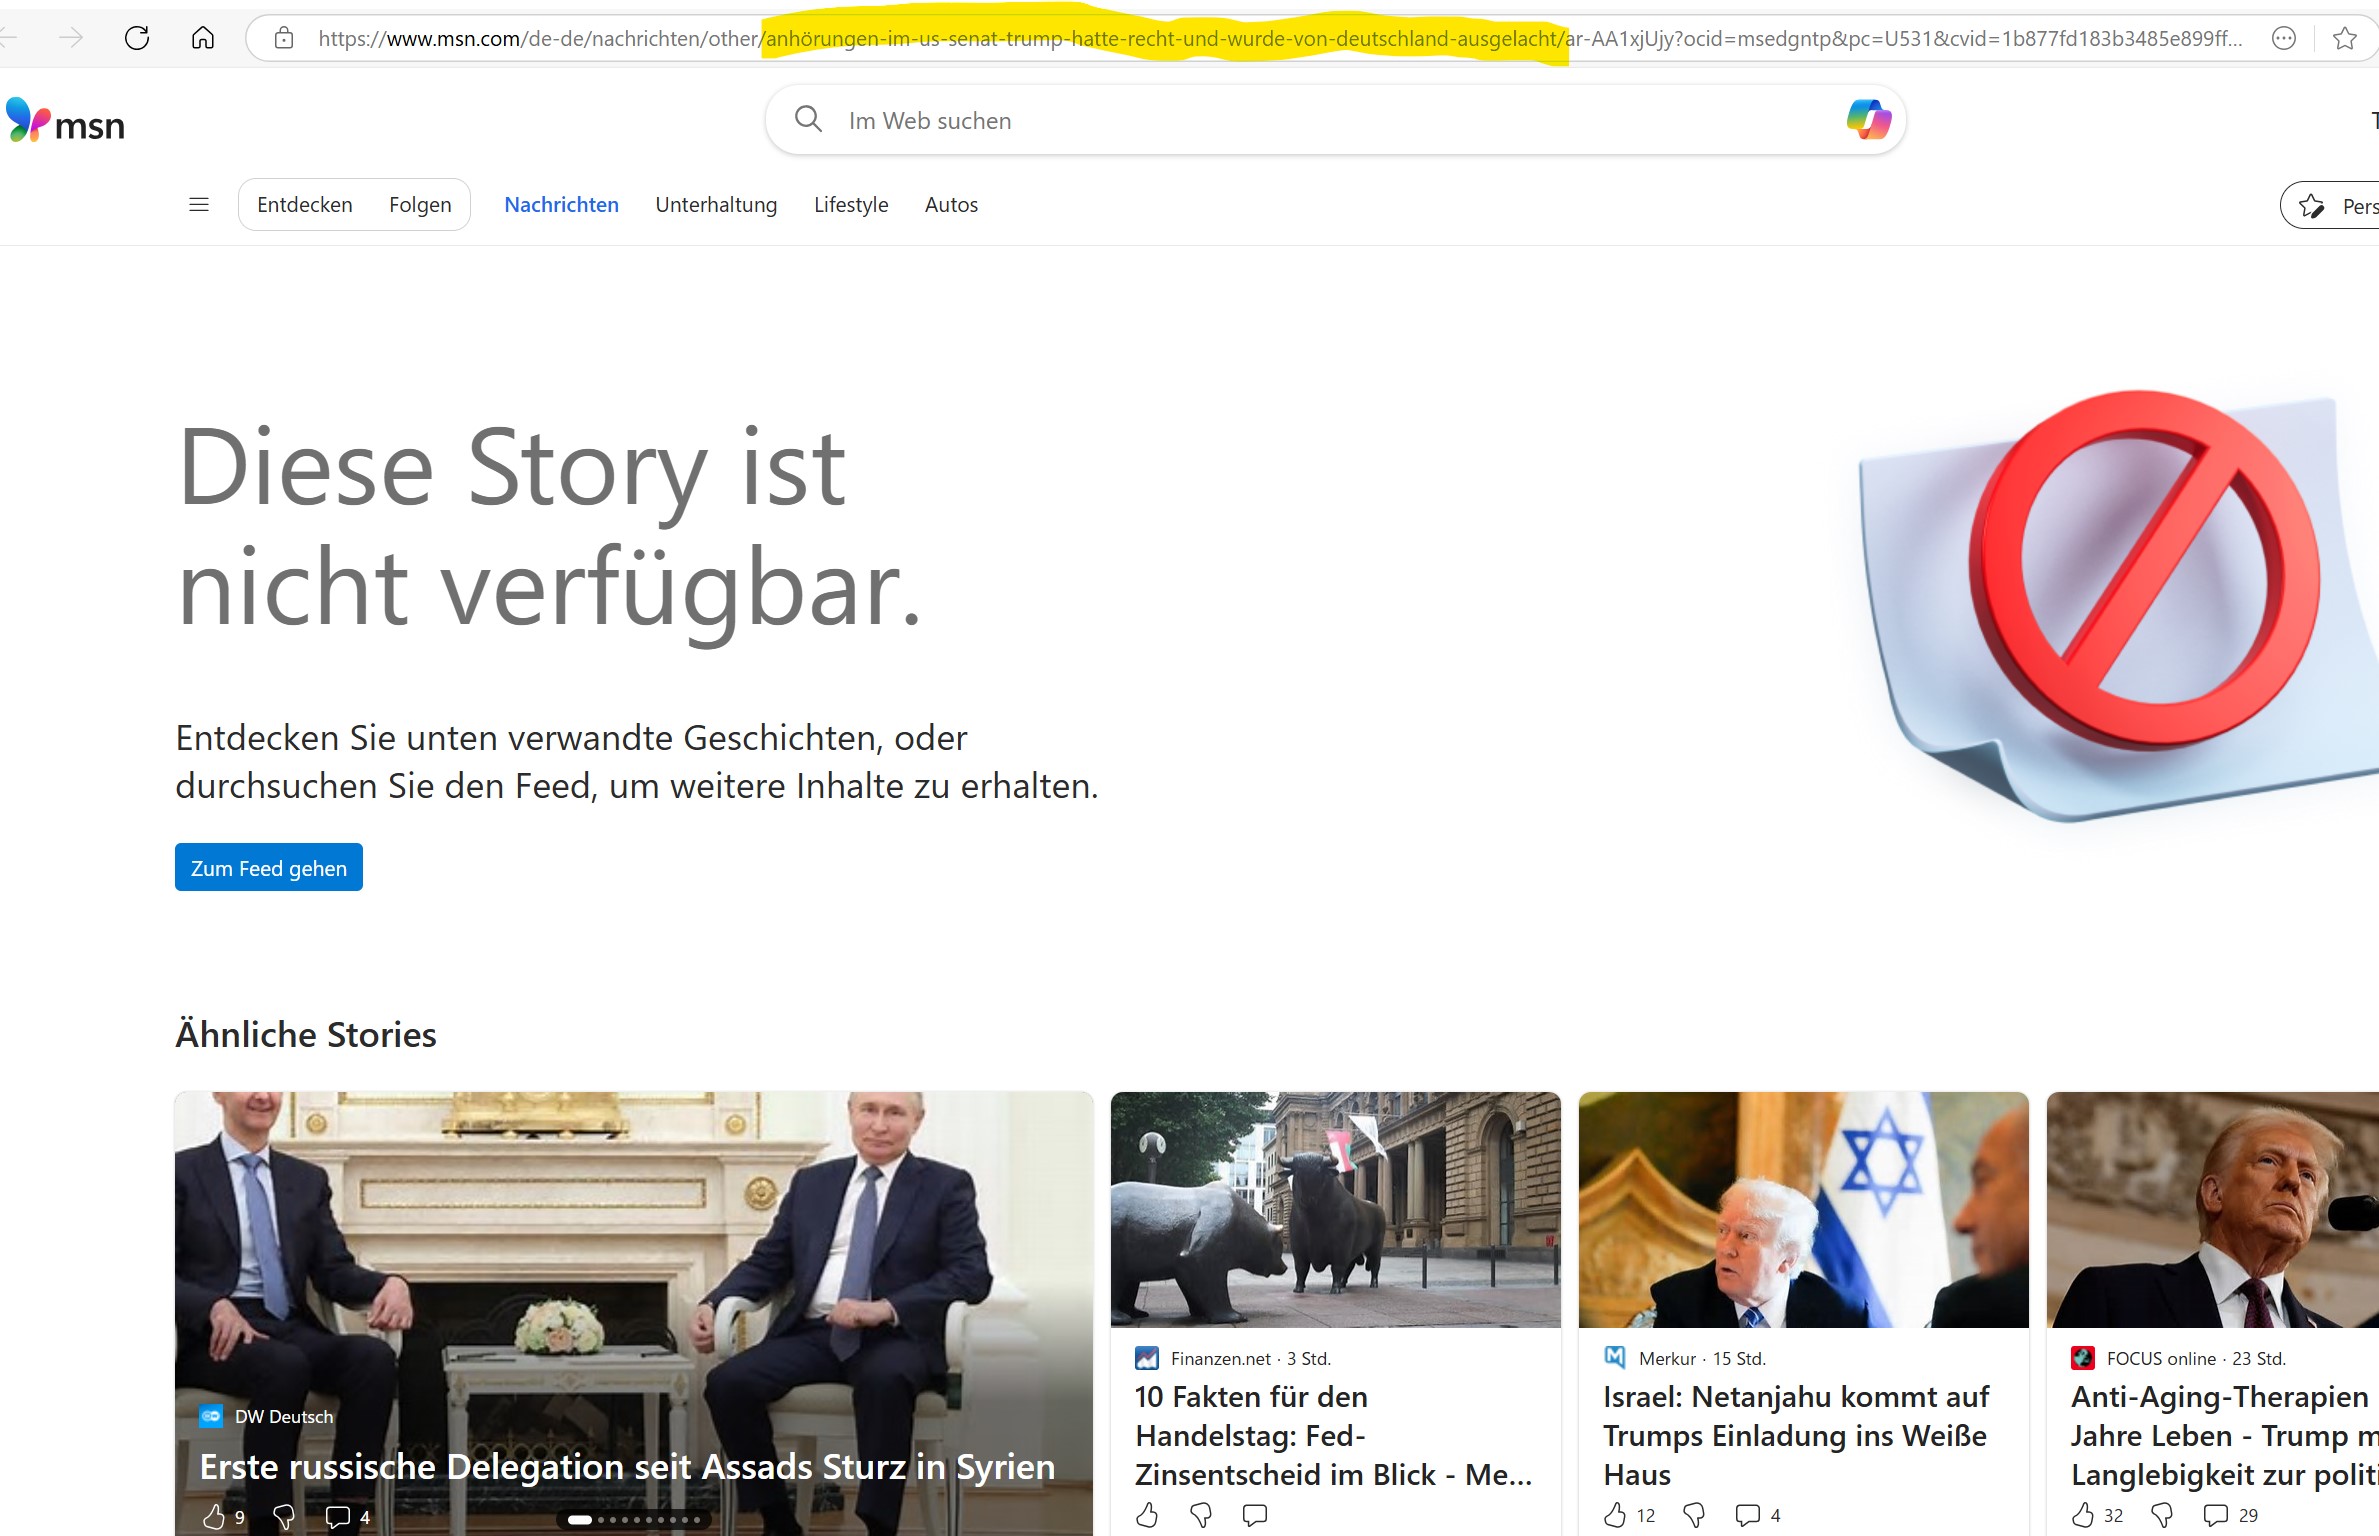Open the Entdecken tab
The width and height of the screenshot is (2379, 1536).
click(x=305, y=204)
